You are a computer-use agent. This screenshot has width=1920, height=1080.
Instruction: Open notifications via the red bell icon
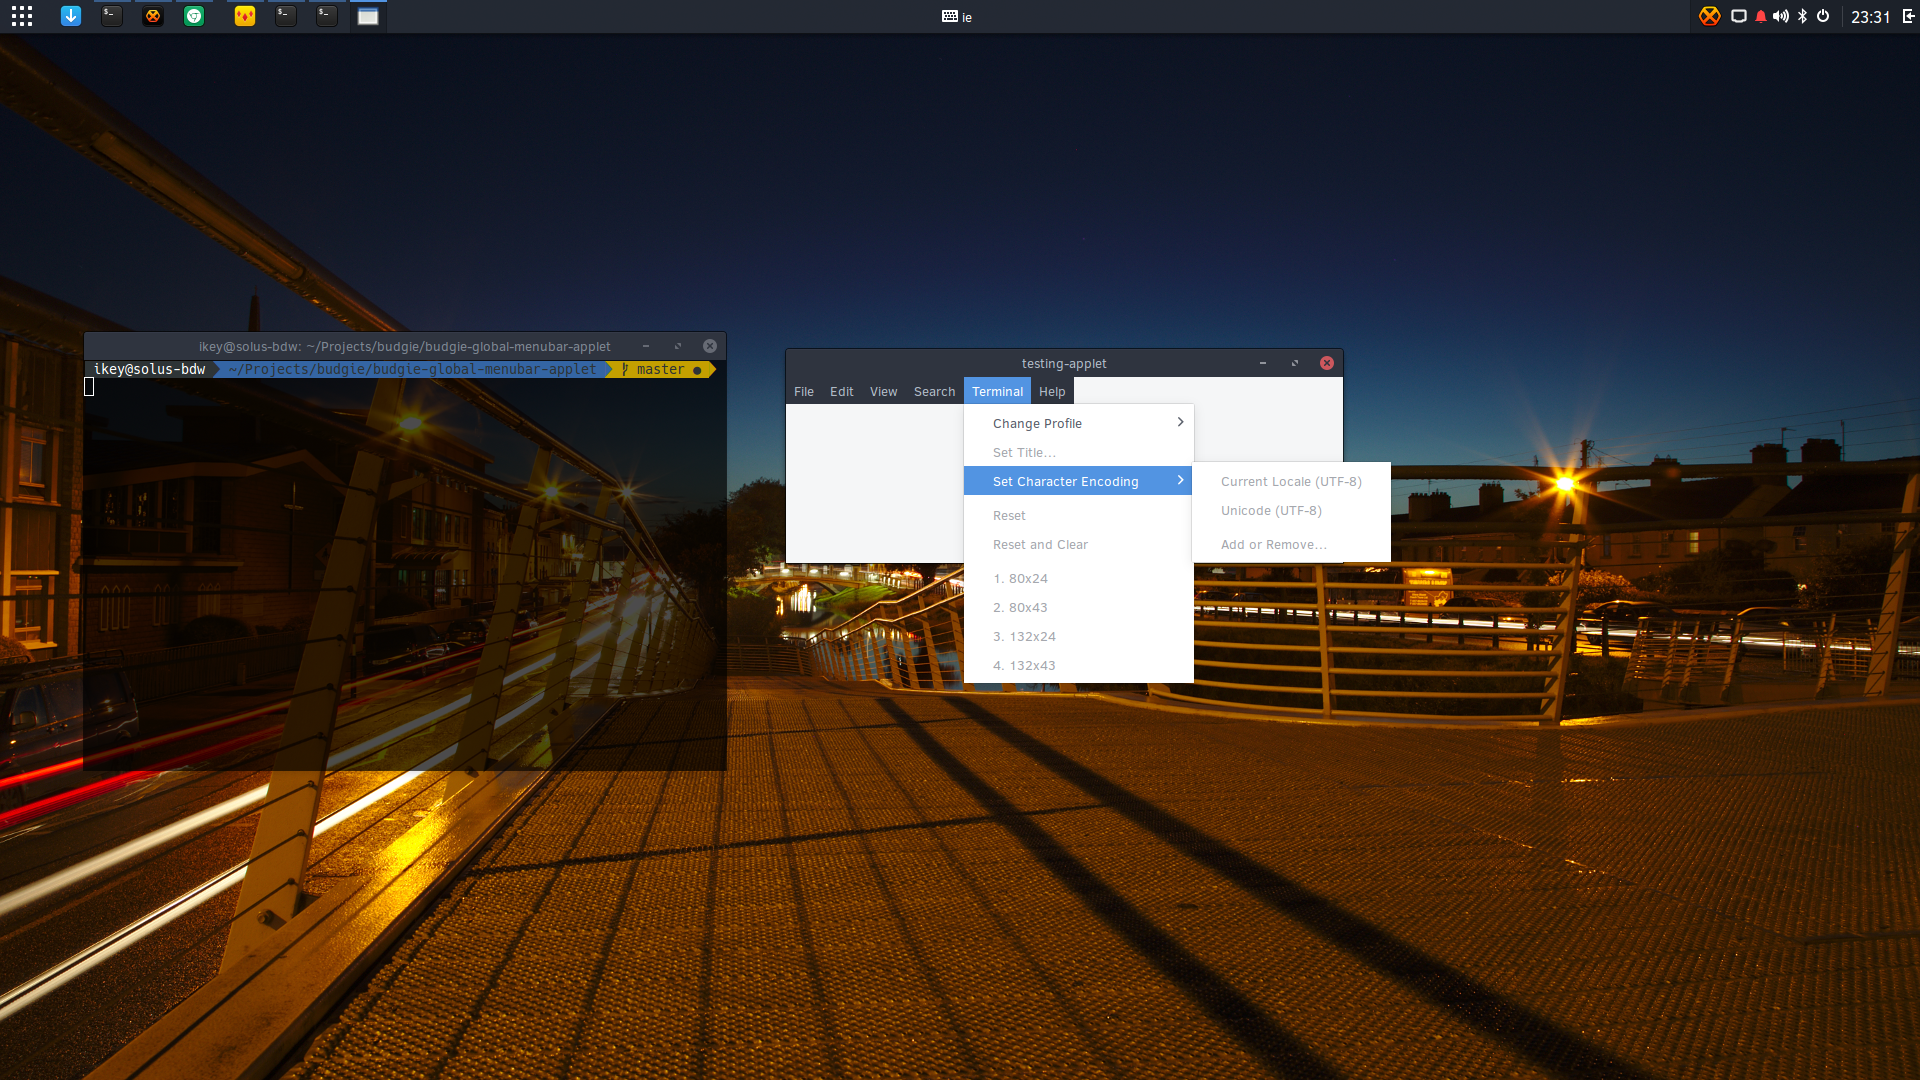click(1761, 16)
